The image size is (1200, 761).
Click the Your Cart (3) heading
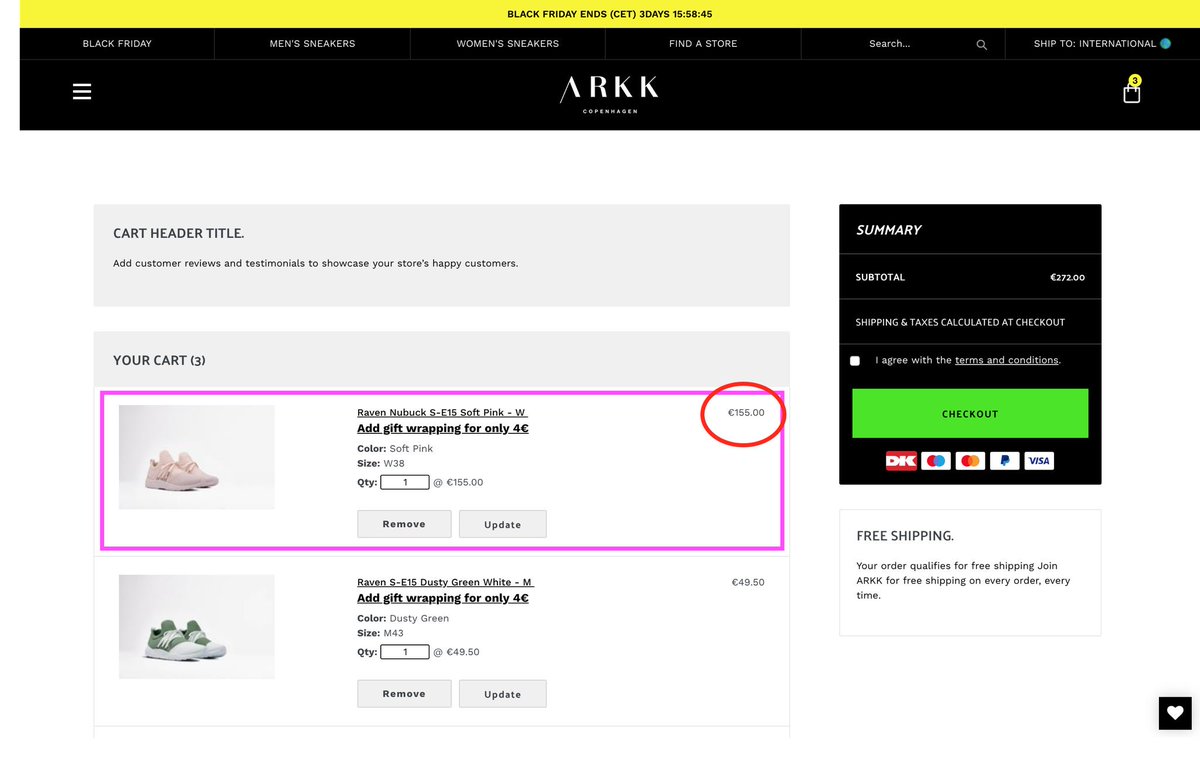160,360
